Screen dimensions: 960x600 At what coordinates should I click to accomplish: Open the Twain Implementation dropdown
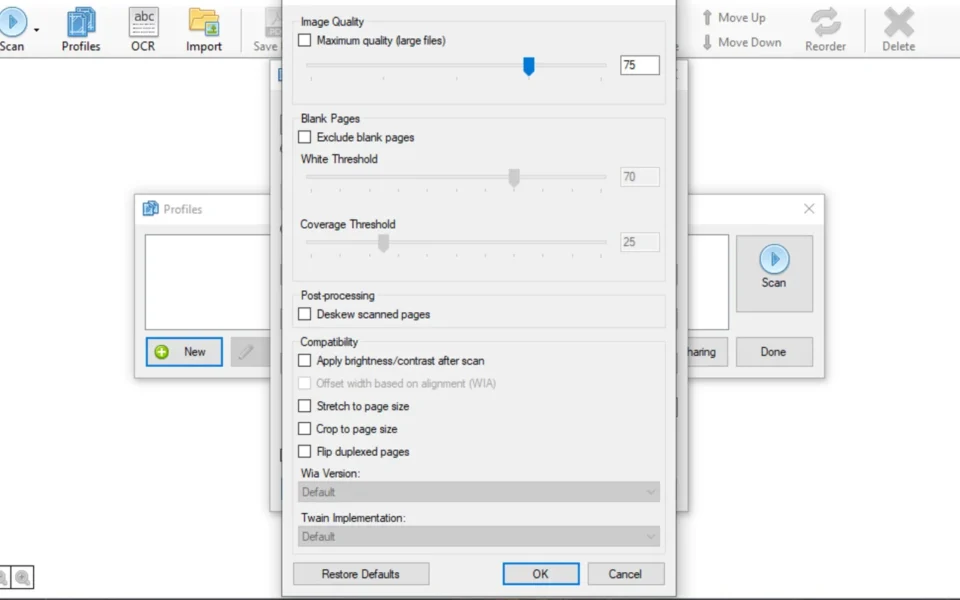tap(479, 536)
